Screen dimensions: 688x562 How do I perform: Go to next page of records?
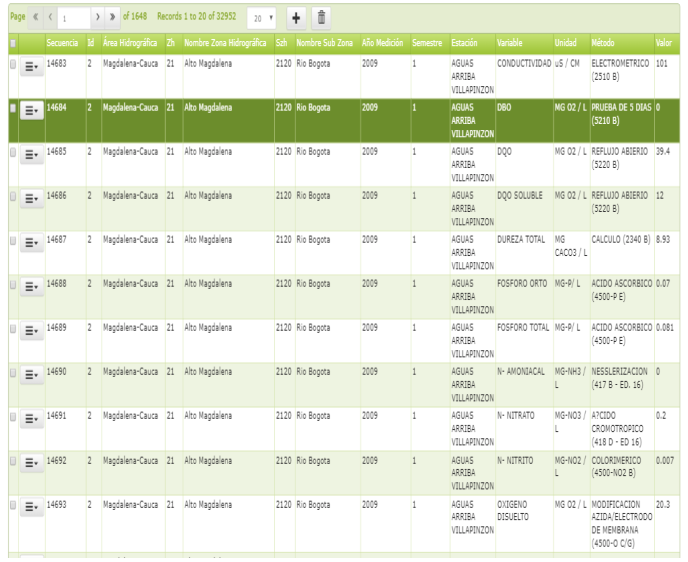point(97,18)
